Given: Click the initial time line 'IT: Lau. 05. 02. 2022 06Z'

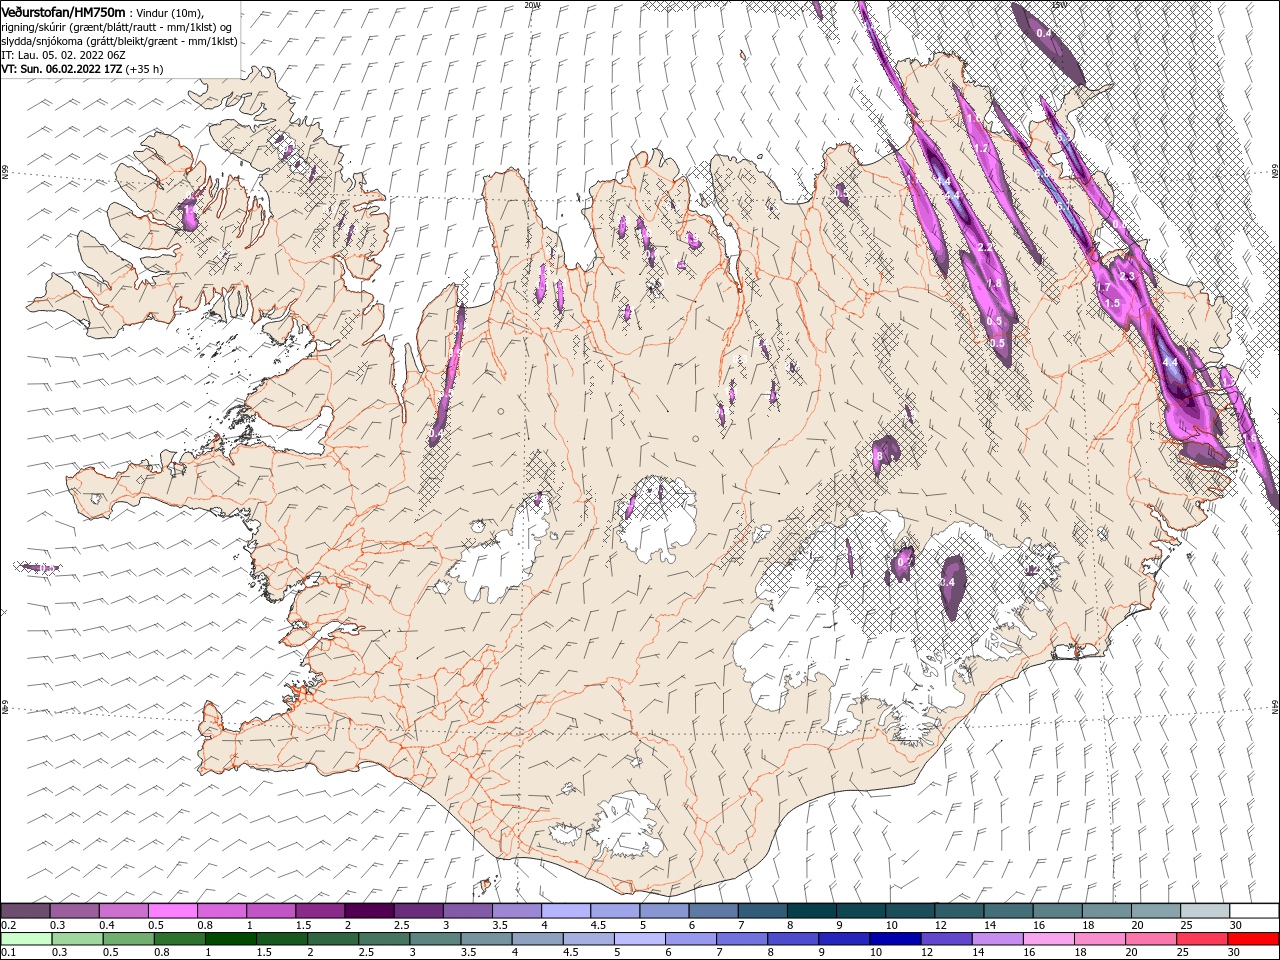Looking at the screenshot, I should click(63, 55).
